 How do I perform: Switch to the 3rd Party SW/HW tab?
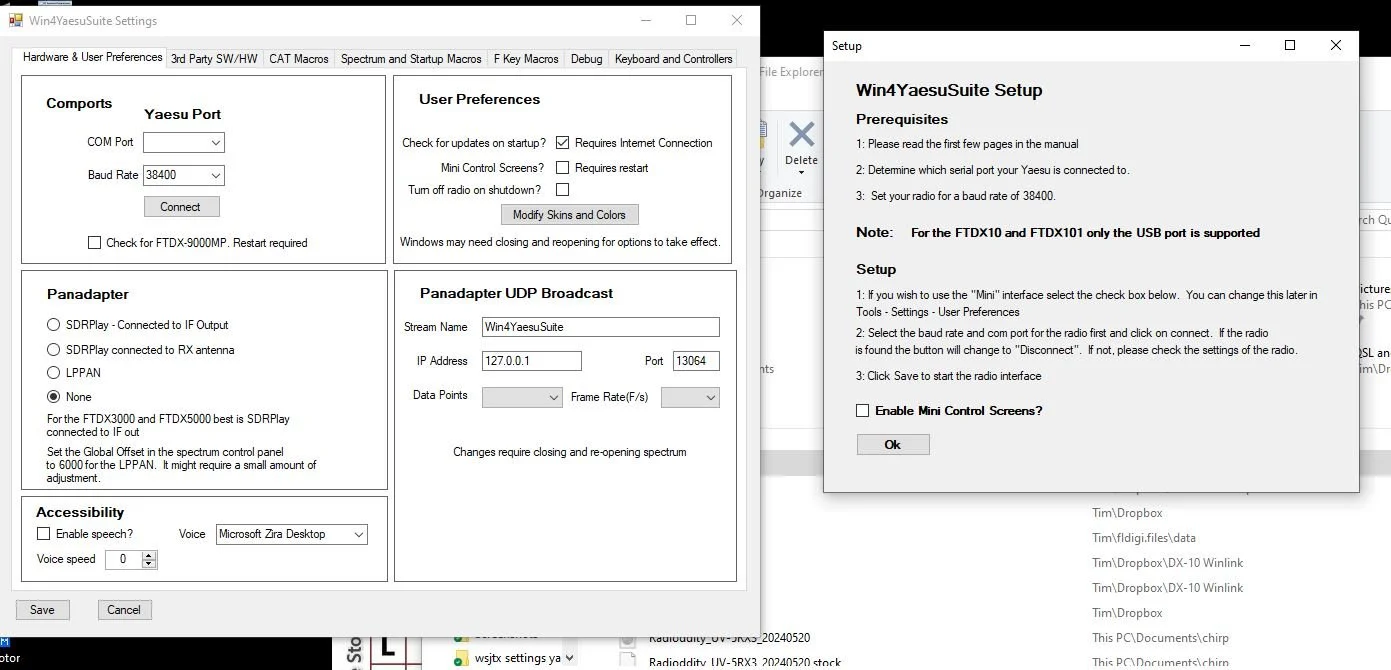pos(214,59)
